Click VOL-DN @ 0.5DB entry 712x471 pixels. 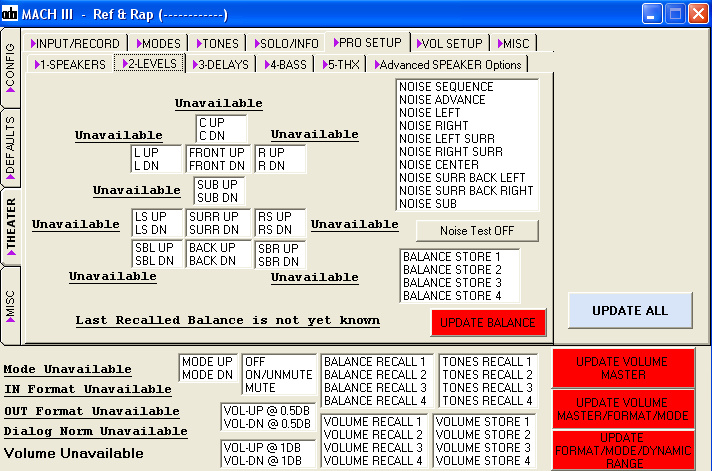(267, 424)
